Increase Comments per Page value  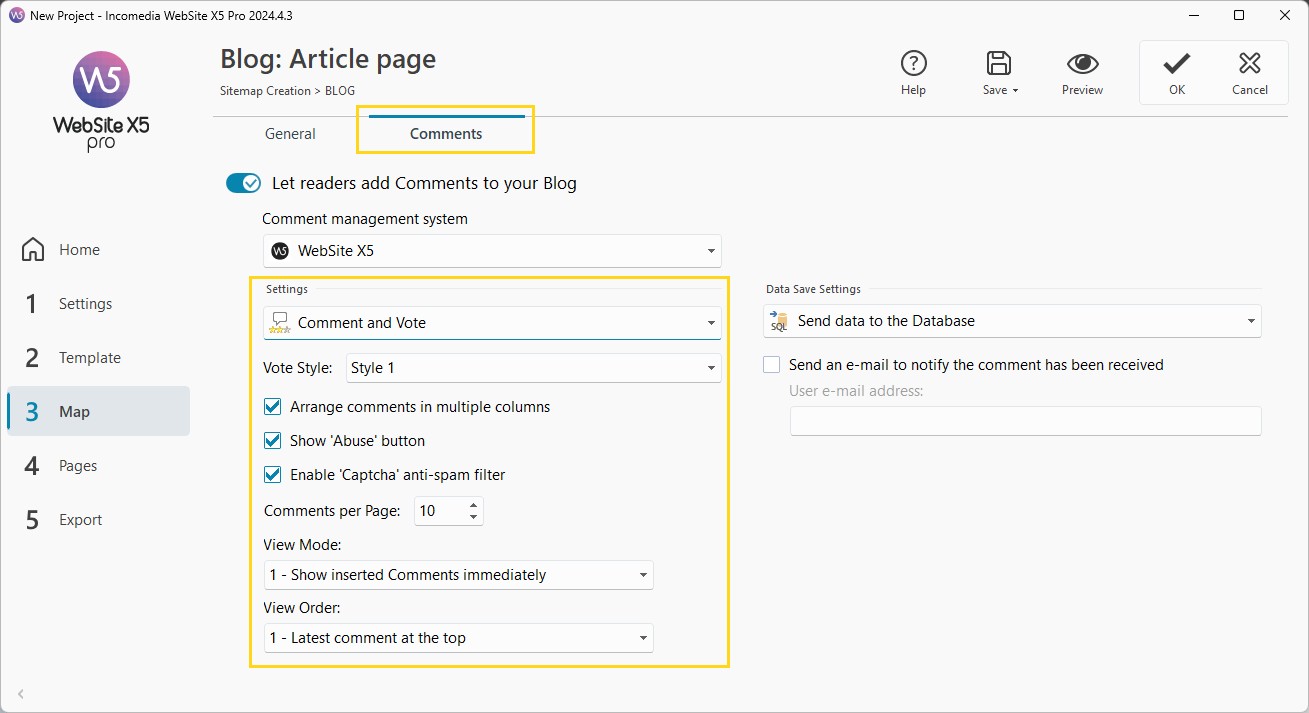(474, 504)
